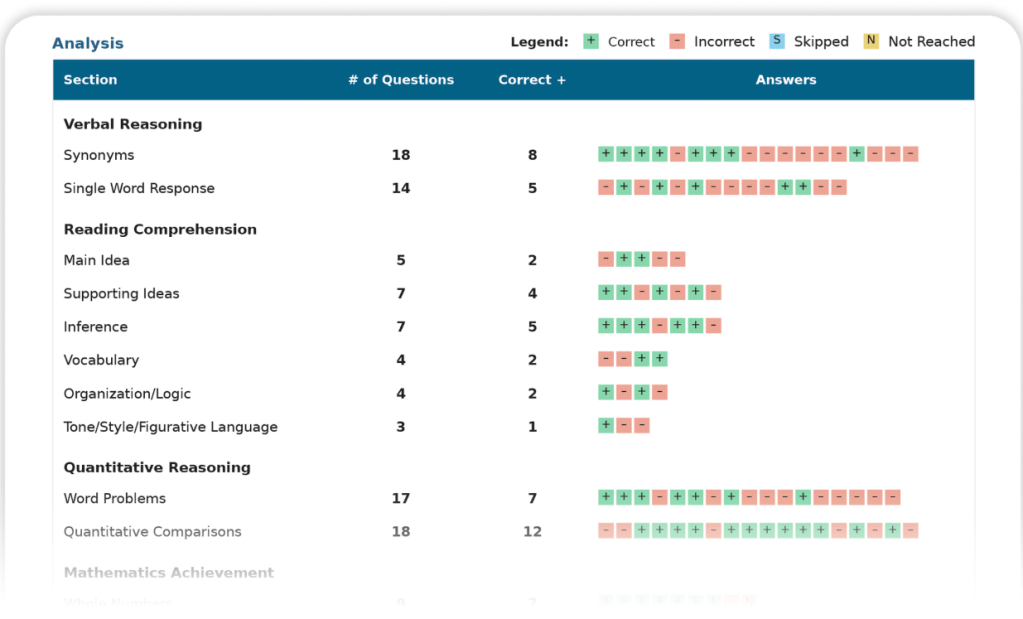The width and height of the screenshot is (1023, 619).
Task: Click the red Incorrect legend icon
Action: [x=677, y=41]
